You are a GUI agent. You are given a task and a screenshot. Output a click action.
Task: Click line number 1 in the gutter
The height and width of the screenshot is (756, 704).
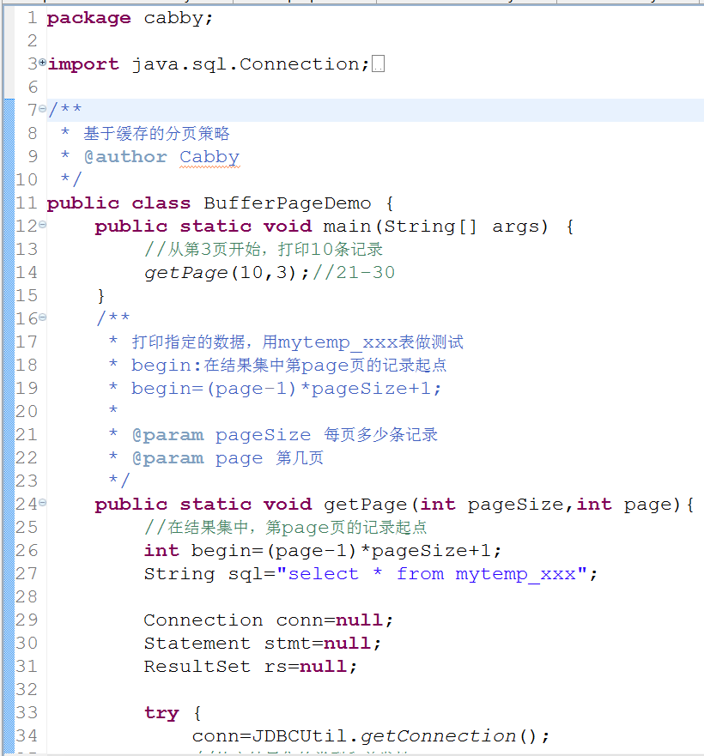32,18
